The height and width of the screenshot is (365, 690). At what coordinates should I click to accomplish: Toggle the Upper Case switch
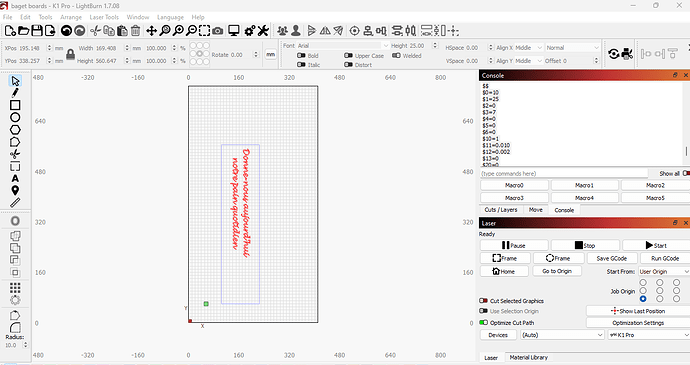click(349, 55)
